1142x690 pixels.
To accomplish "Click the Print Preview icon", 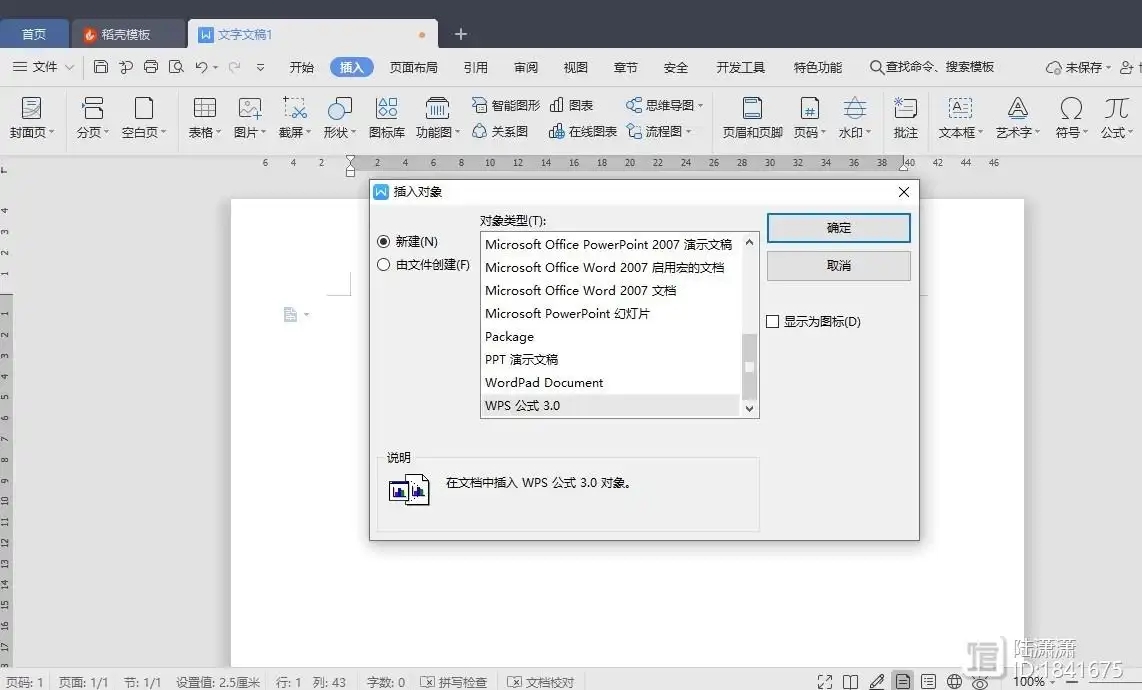I will click(176, 67).
